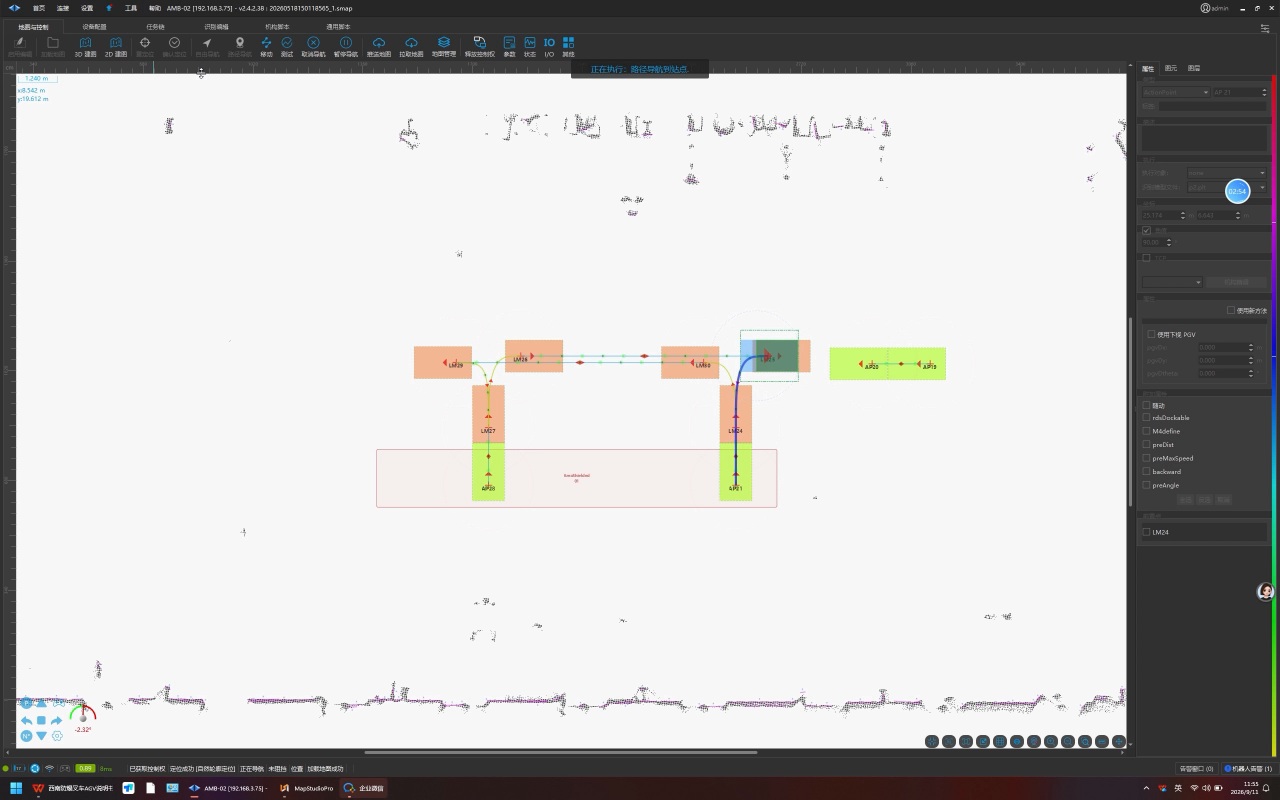Click the 重定位 relocation crosshair icon
Viewport: 1280px width, 800px height.
point(145,47)
